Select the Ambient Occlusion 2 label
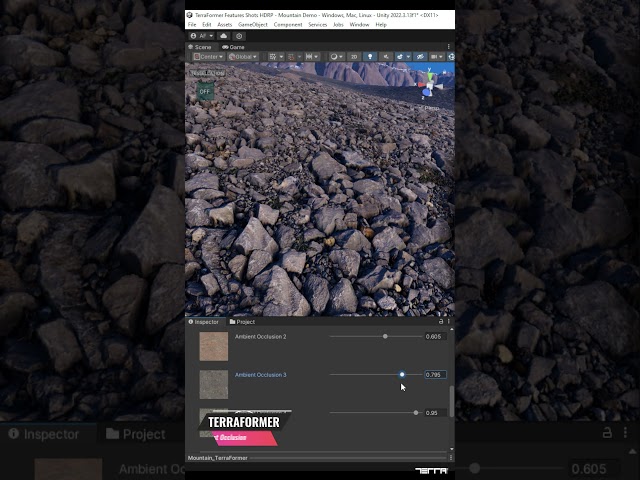The image size is (640, 480). pos(260,336)
